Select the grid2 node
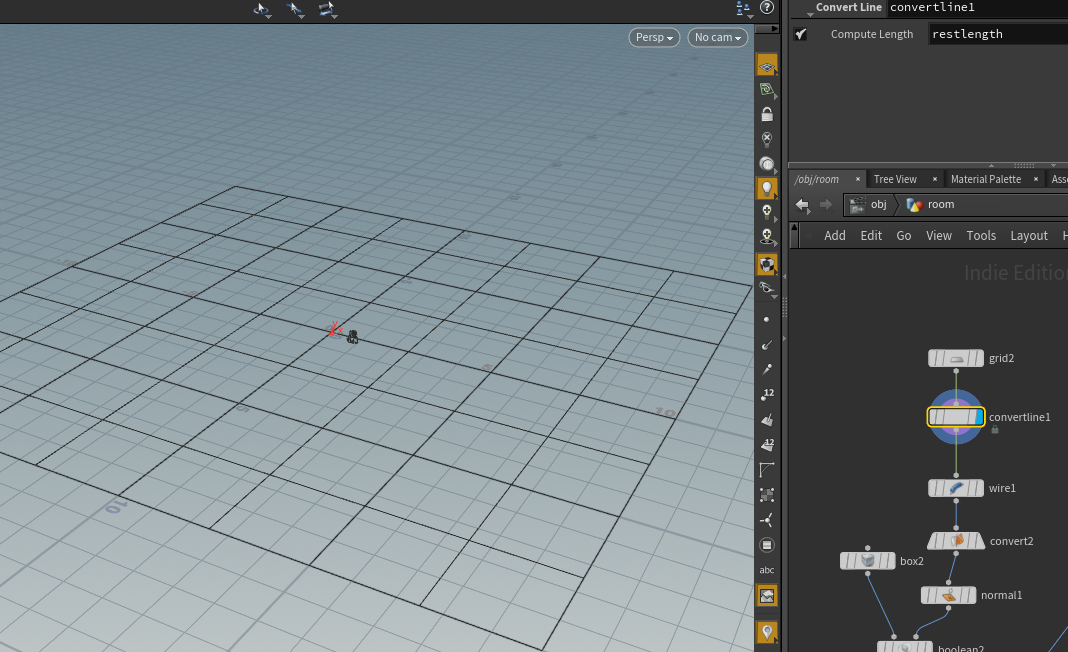Viewport: 1068px width, 652px height. click(956, 358)
